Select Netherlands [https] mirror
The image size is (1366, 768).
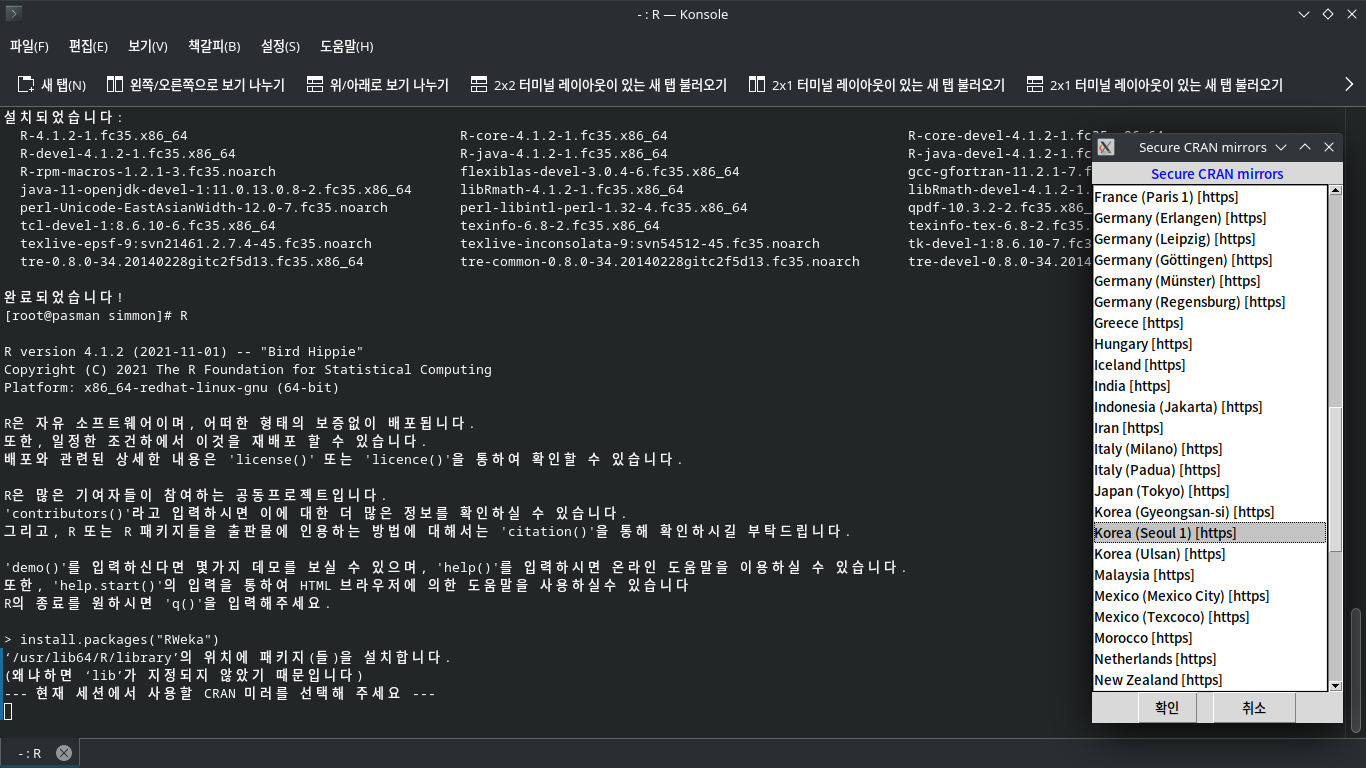tap(1210, 659)
